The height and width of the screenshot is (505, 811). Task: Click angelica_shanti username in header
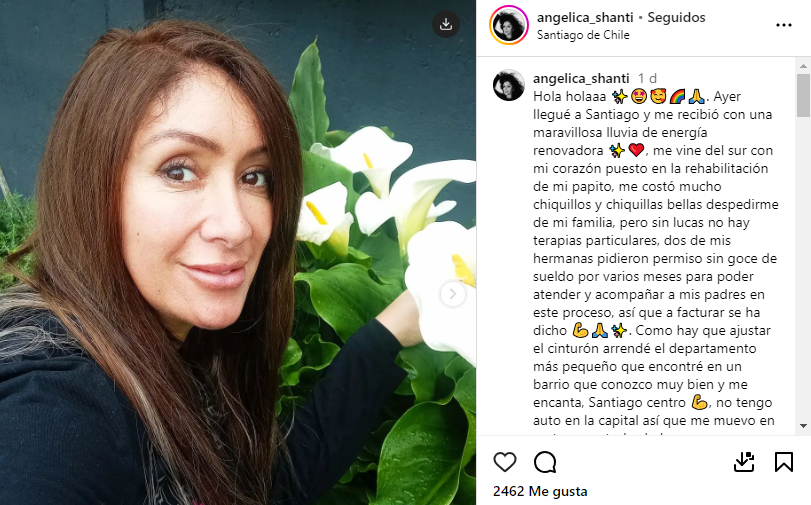[x=585, y=18]
